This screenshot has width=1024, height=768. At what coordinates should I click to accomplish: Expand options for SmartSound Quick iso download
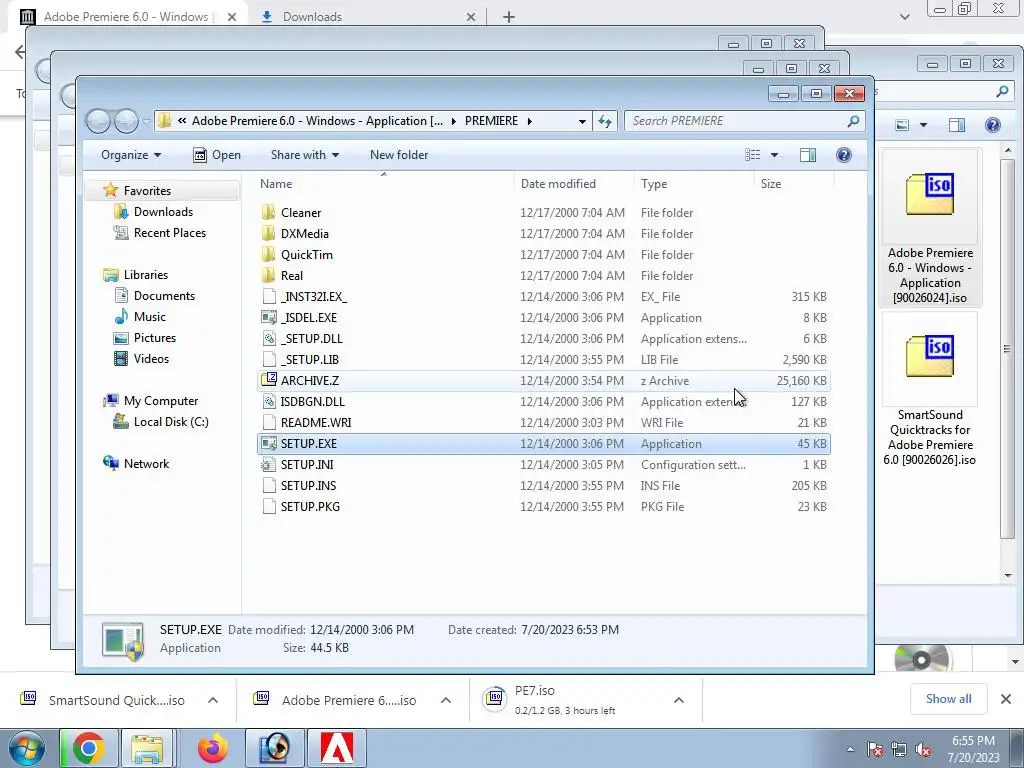click(213, 700)
